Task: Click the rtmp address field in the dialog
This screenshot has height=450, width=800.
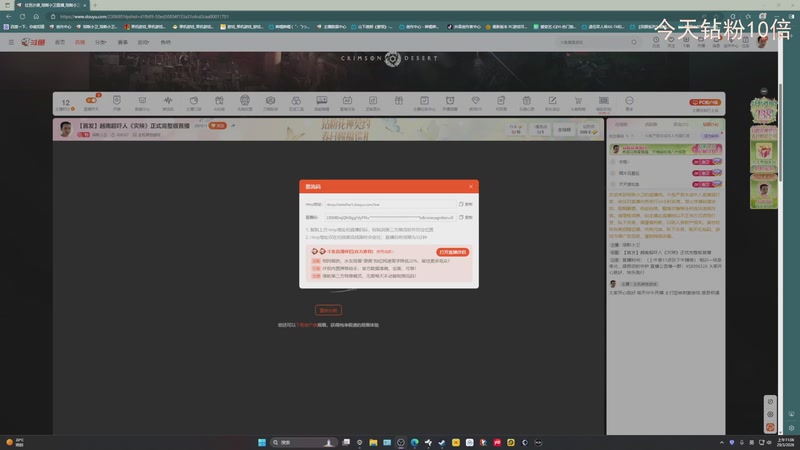Action: click(390, 204)
